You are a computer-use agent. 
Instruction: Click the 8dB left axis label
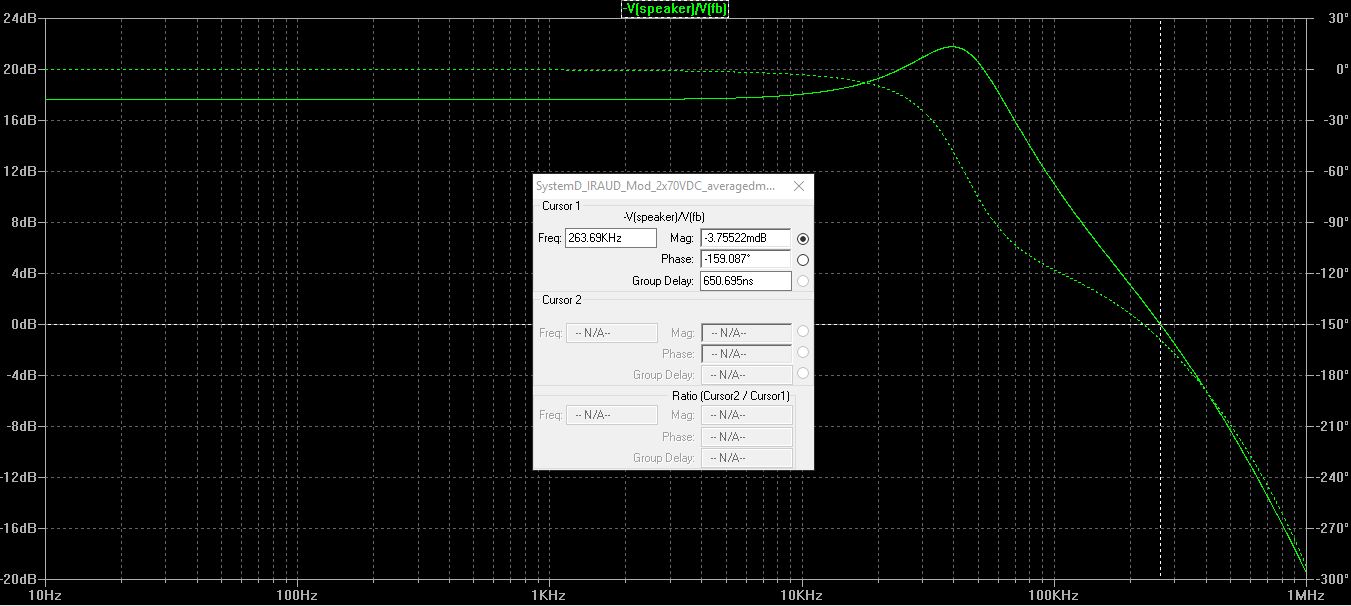pyautogui.click(x=26, y=222)
